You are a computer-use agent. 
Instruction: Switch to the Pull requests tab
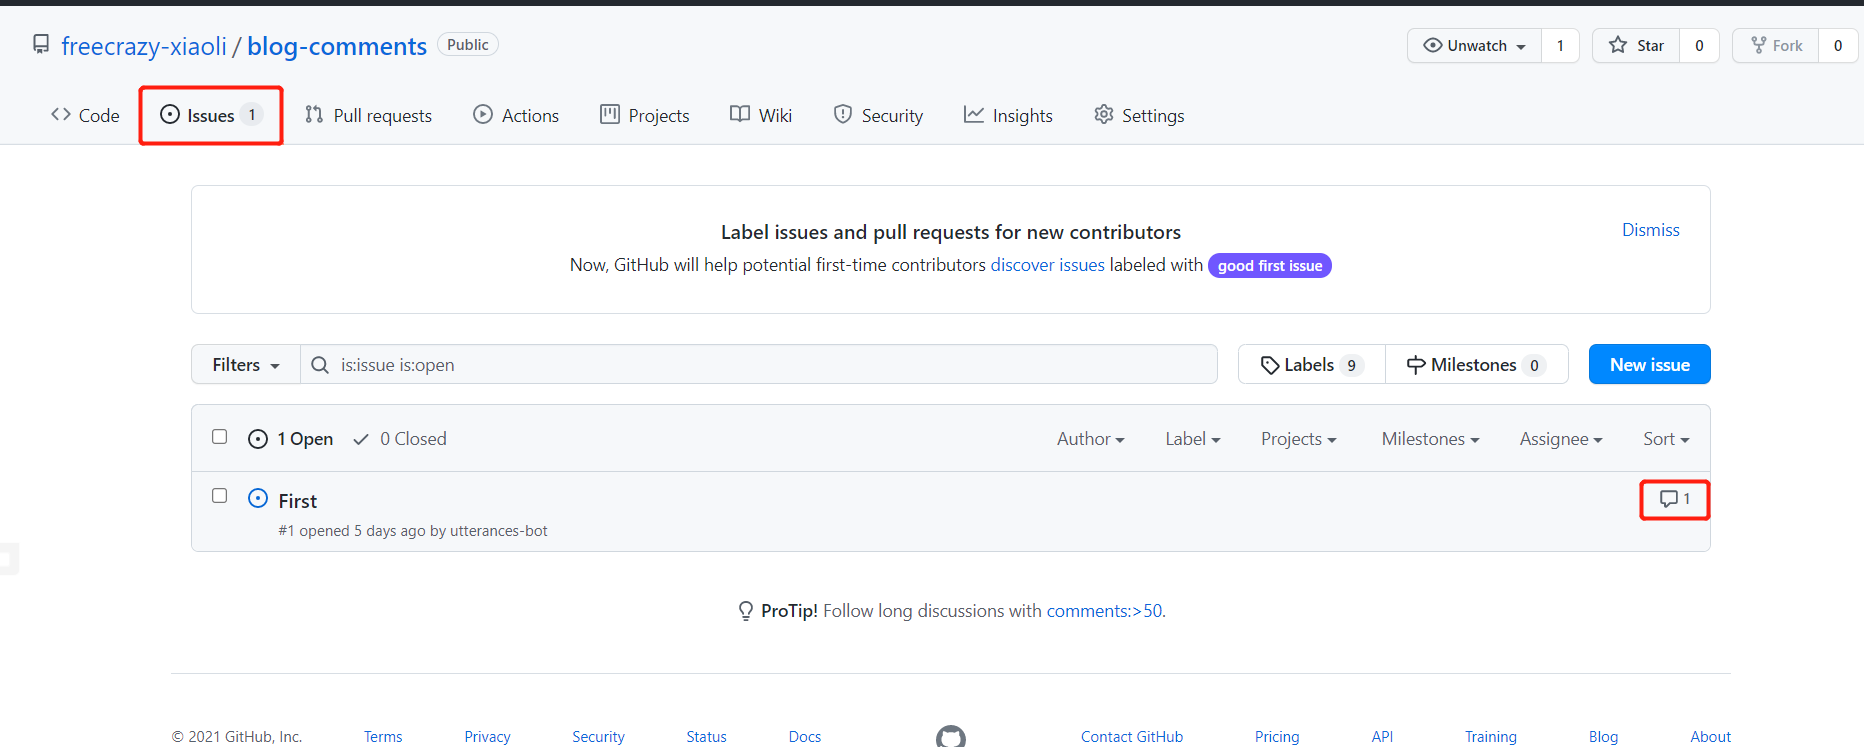pos(369,116)
